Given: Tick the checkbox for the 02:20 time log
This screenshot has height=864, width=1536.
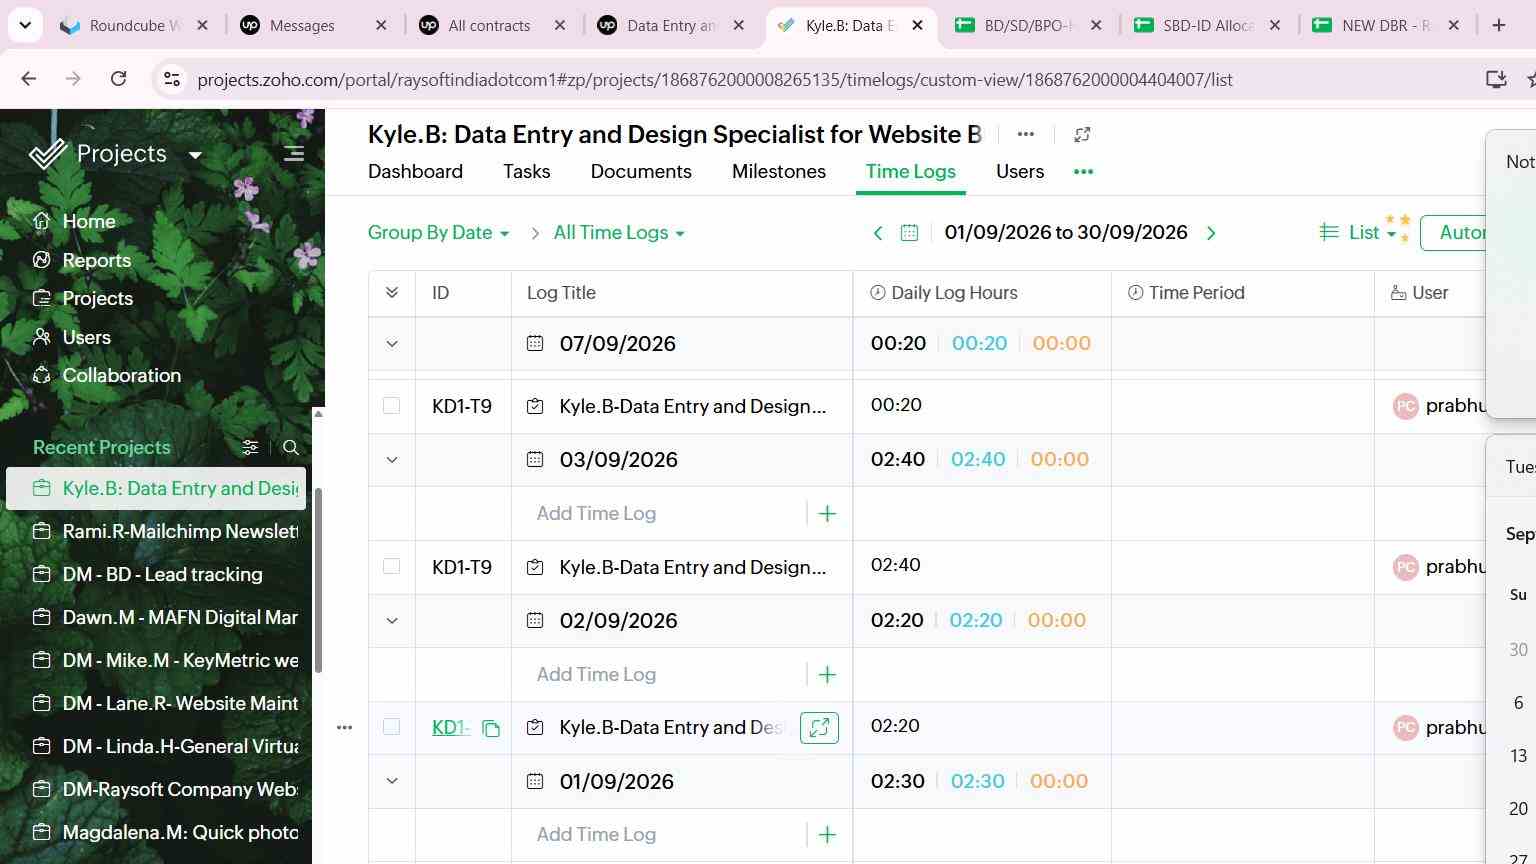Looking at the screenshot, I should tap(391, 727).
